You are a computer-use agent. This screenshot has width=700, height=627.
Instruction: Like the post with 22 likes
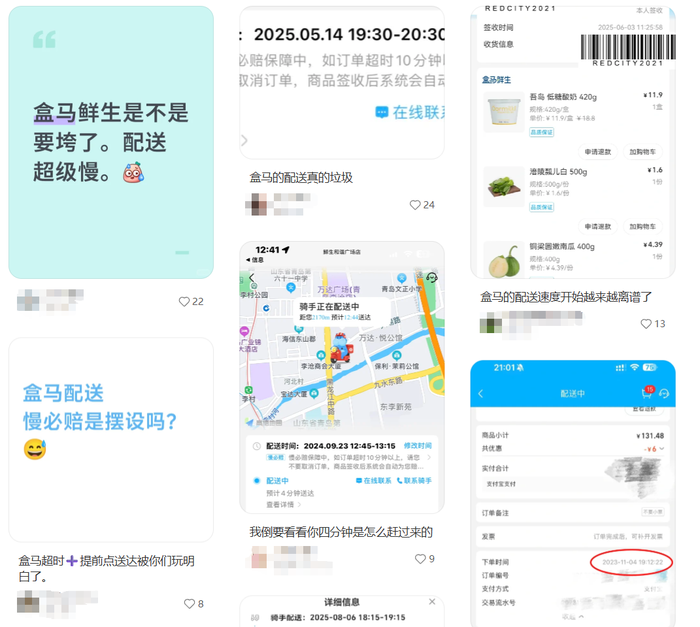[184, 302]
